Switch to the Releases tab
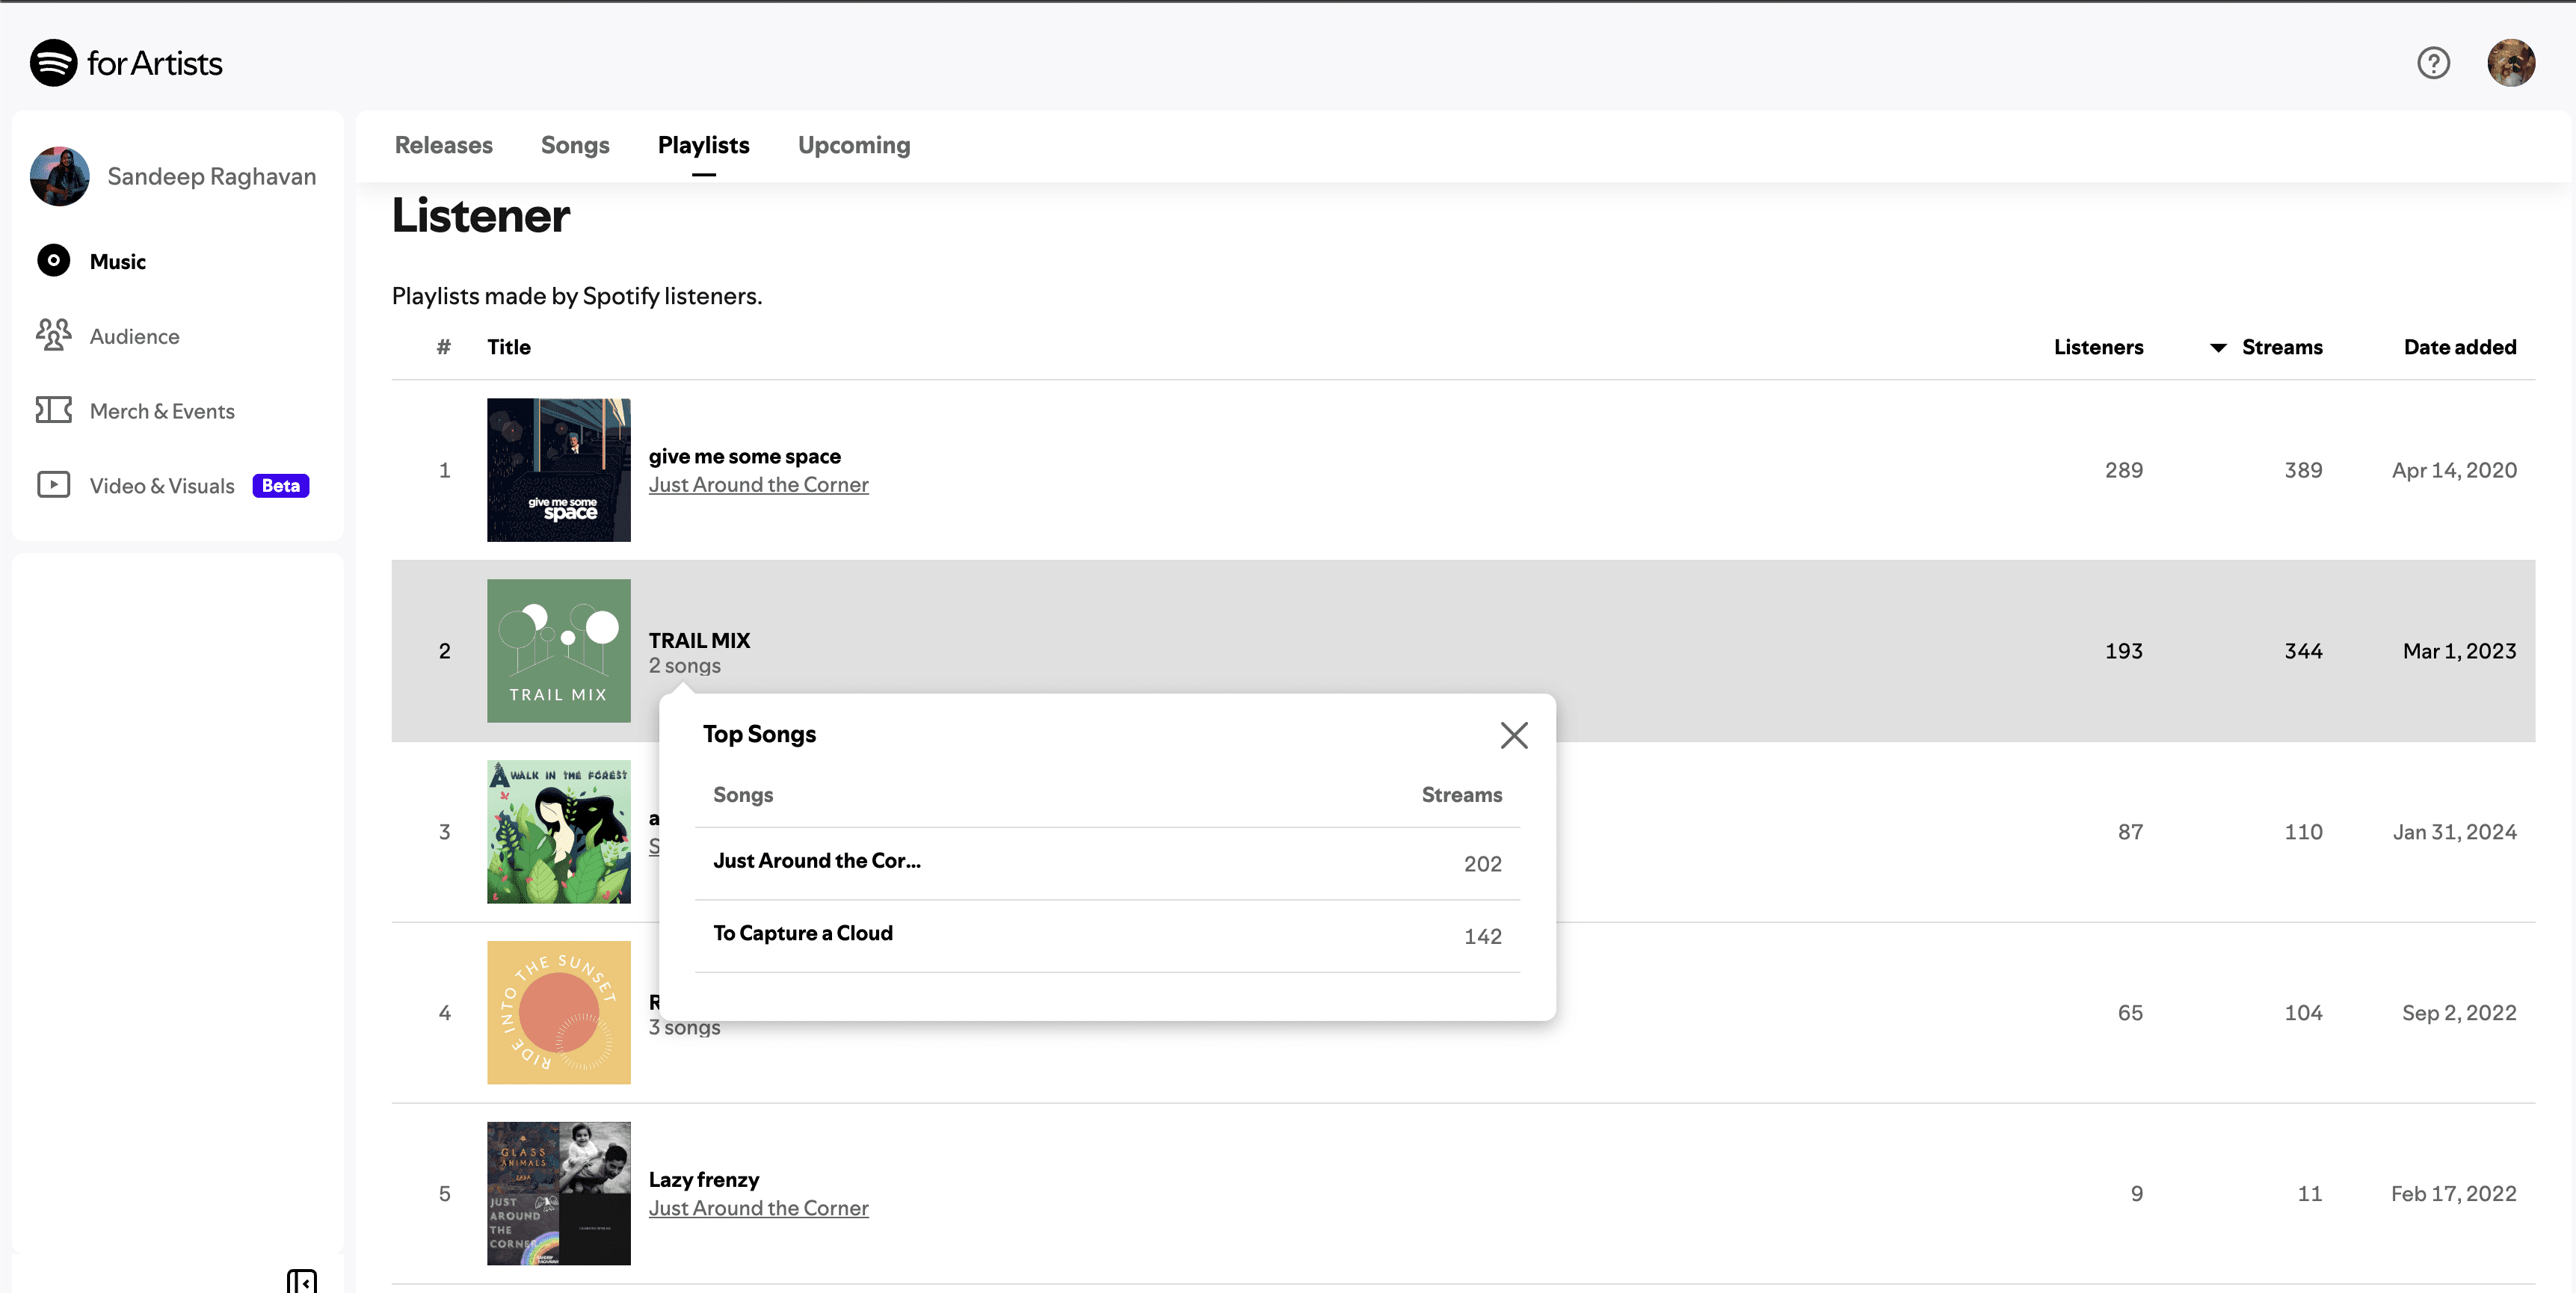The width and height of the screenshot is (2576, 1293). [x=443, y=145]
